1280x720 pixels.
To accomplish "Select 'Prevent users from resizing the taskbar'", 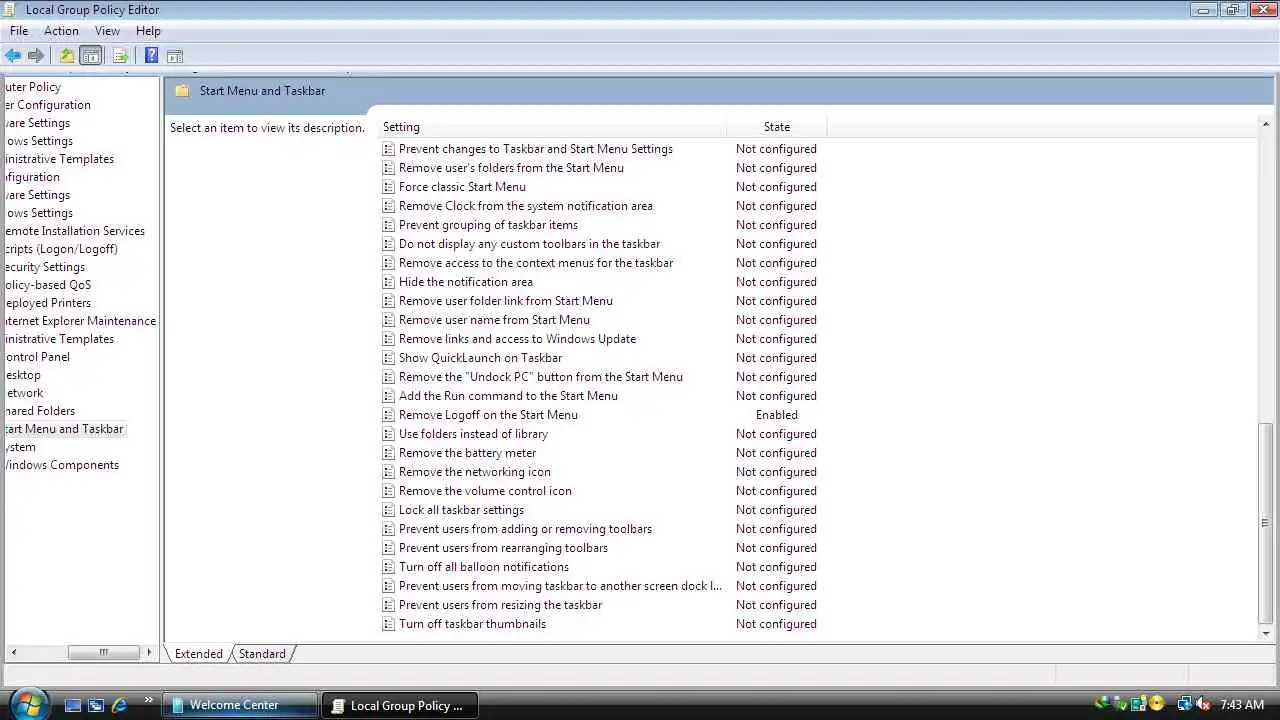I will [500, 605].
